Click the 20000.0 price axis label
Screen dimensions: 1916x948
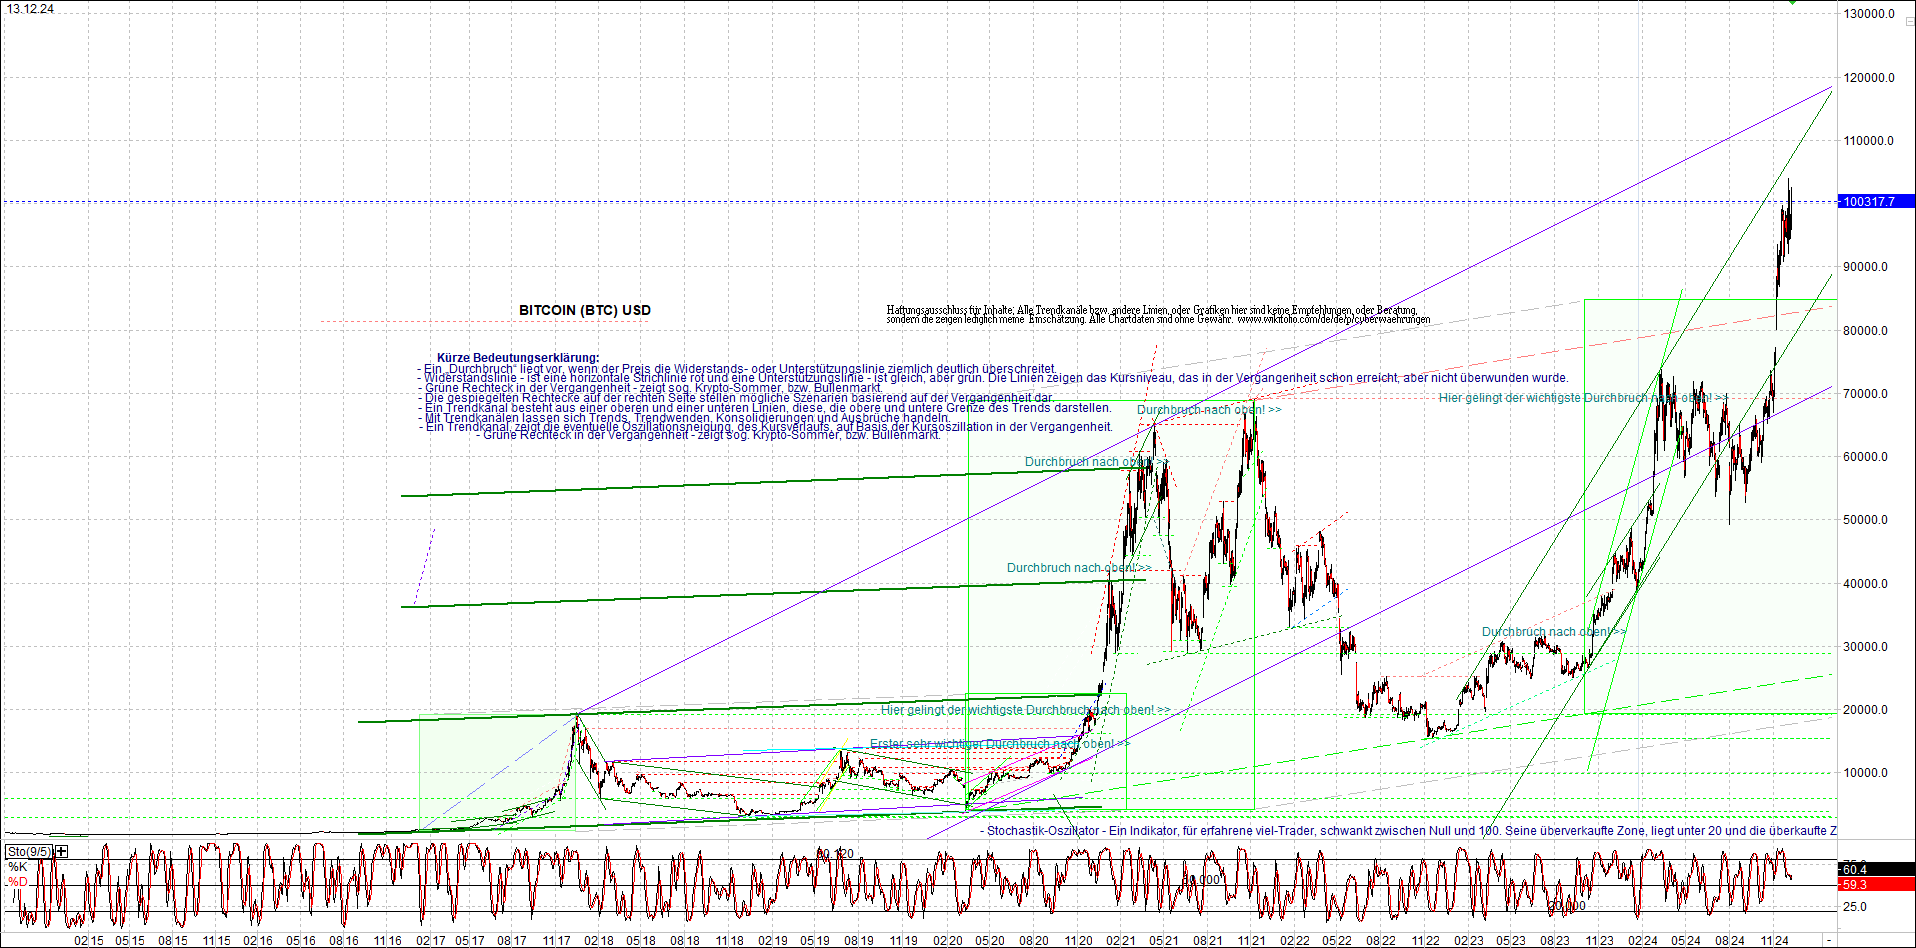point(1866,710)
